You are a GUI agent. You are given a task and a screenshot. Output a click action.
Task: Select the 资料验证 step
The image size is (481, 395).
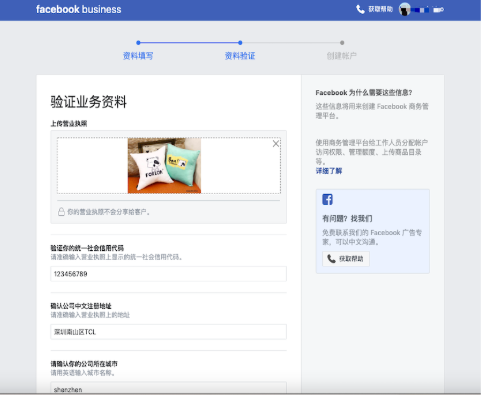[x=240, y=56]
